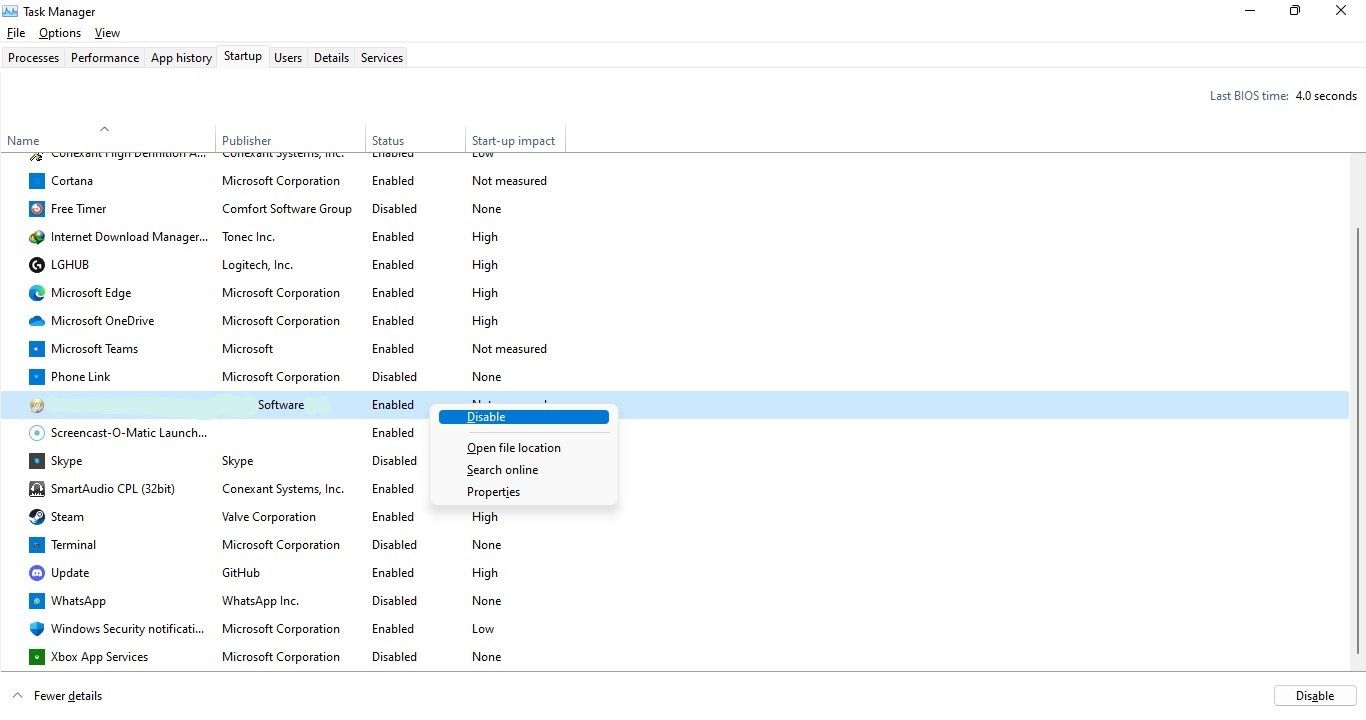Click the LGHUB Logitech icon
The width and height of the screenshot is (1366, 720).
[37, 265]
